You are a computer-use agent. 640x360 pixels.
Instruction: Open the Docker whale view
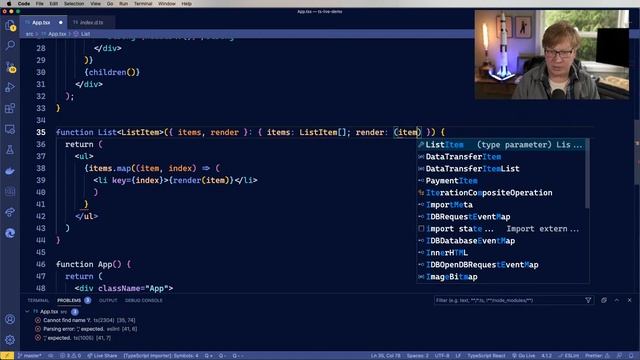10,171
